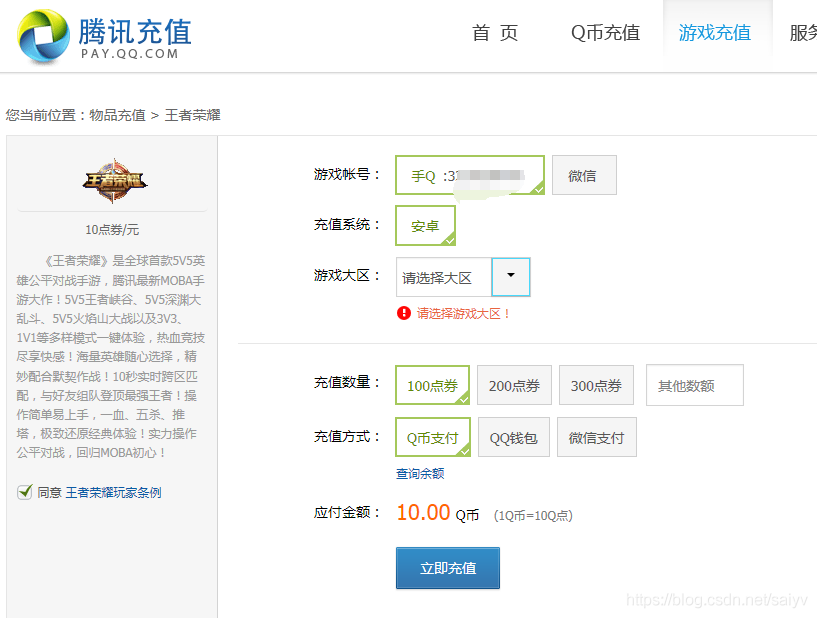Open the 首页 navigation tab
Viewport: 817px width, 618px height.
tap(495, 33)
